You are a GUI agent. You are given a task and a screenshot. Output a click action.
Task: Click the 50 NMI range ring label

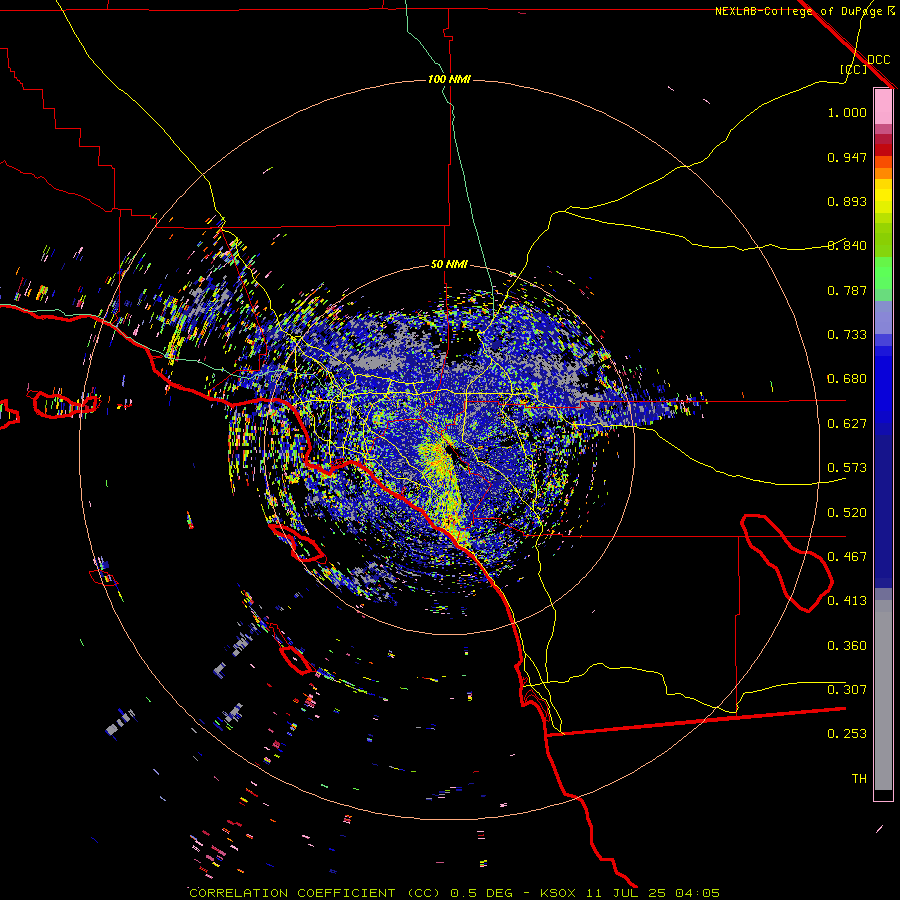[449, 264]
